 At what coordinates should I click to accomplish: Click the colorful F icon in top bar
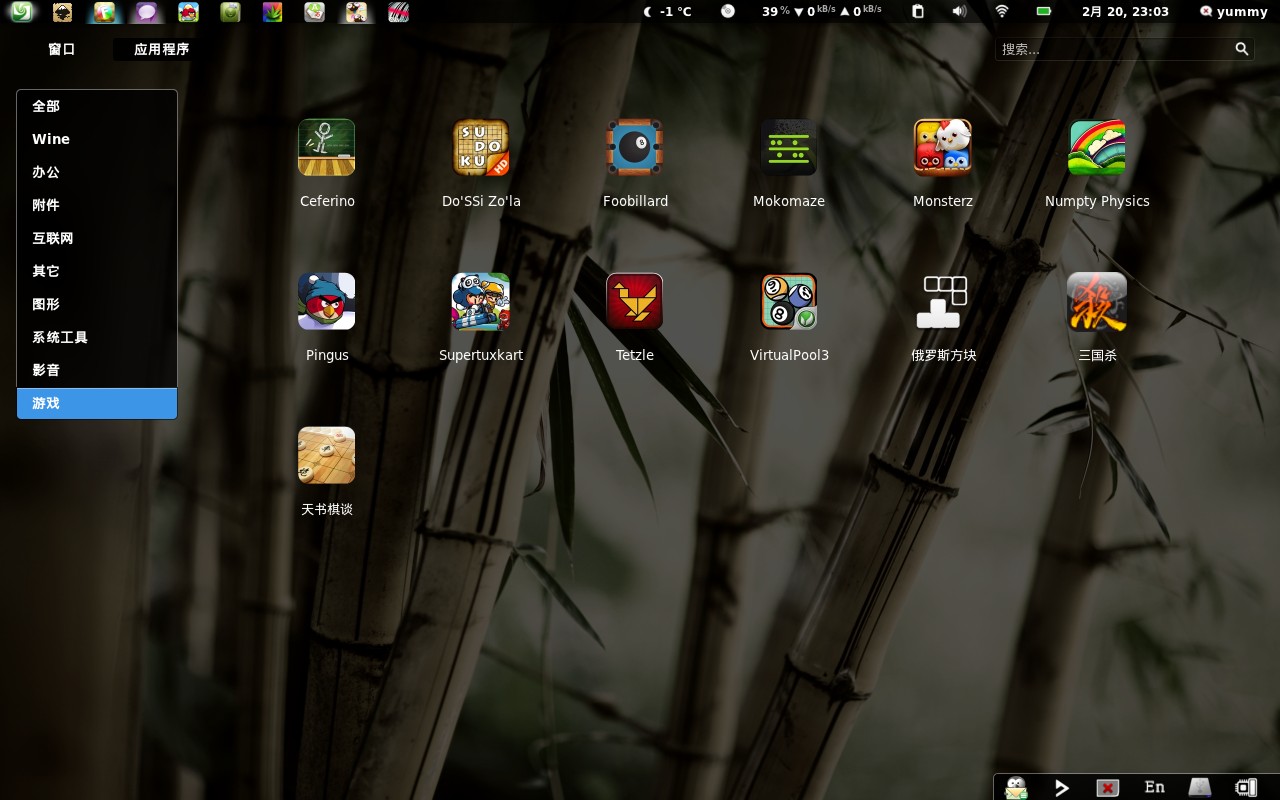click(104, 12)
